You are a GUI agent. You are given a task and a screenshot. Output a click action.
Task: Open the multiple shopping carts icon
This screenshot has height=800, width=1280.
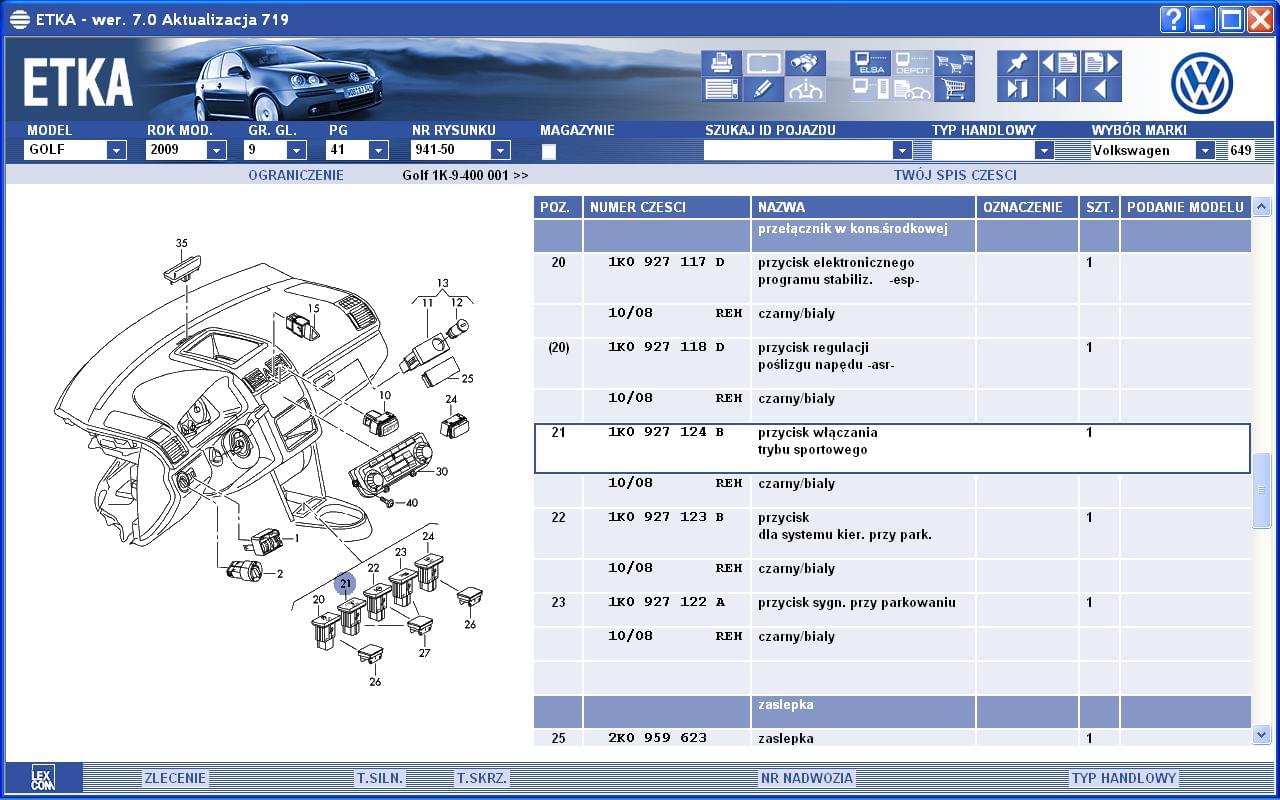(x=954, y=63)
